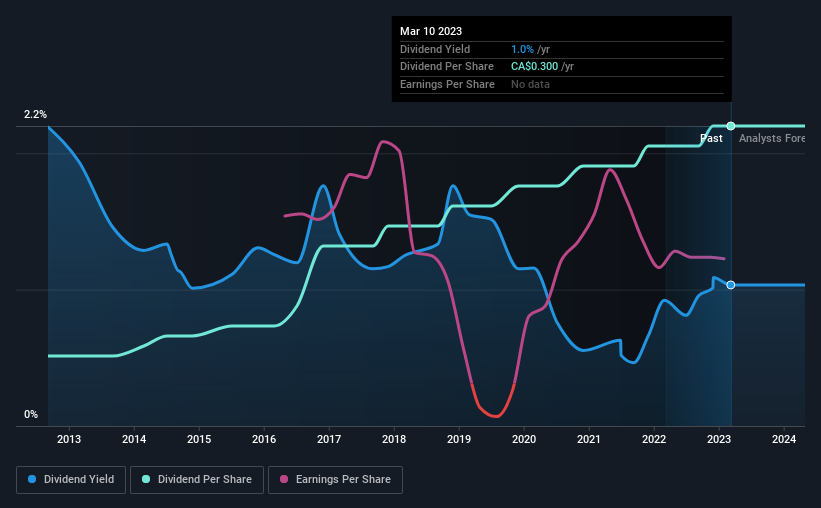Click the 2.2% y-axis label
The width and height of the screenshot is (821, 508).
(35, 114)
